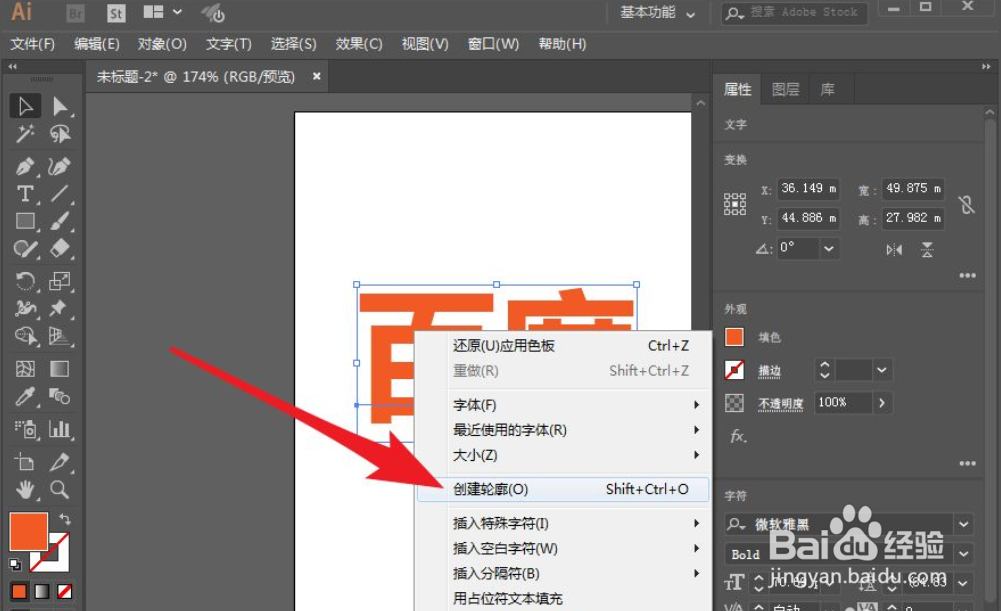Open stroke weight dropdown
Image resolution: width=1001 pixels, height=611 pixels.
pyautogui.click(x=882, y=370)
